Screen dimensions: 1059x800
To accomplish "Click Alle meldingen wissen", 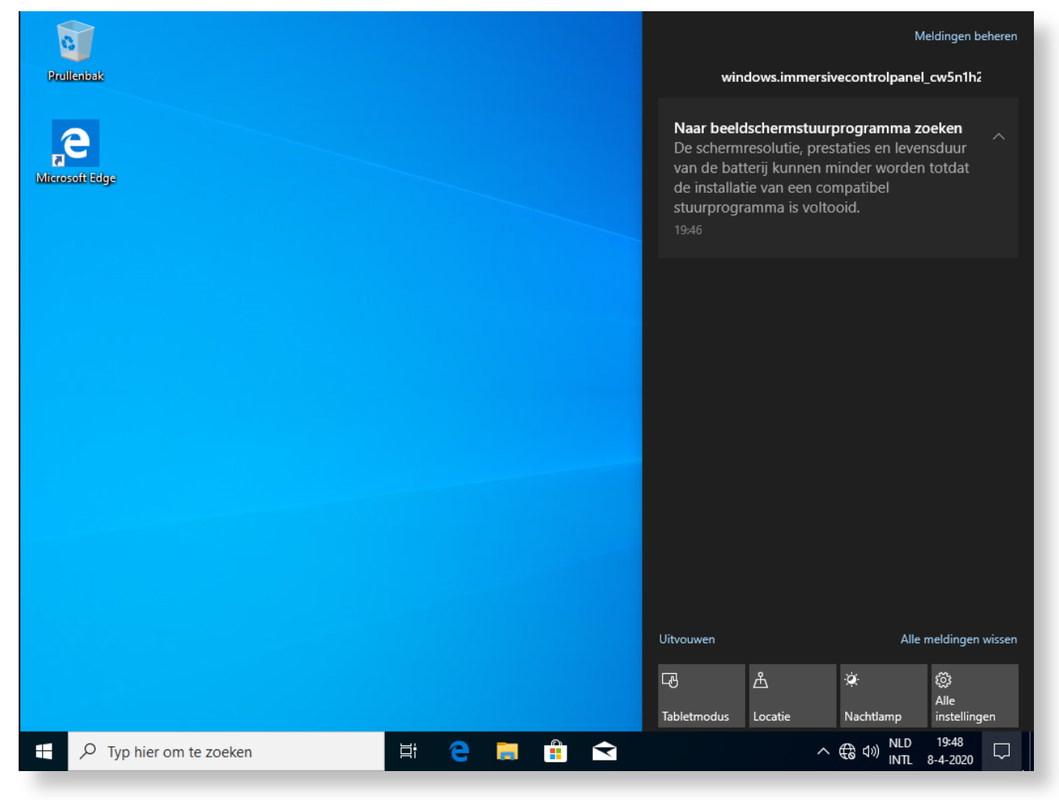I will pos(958,639).
